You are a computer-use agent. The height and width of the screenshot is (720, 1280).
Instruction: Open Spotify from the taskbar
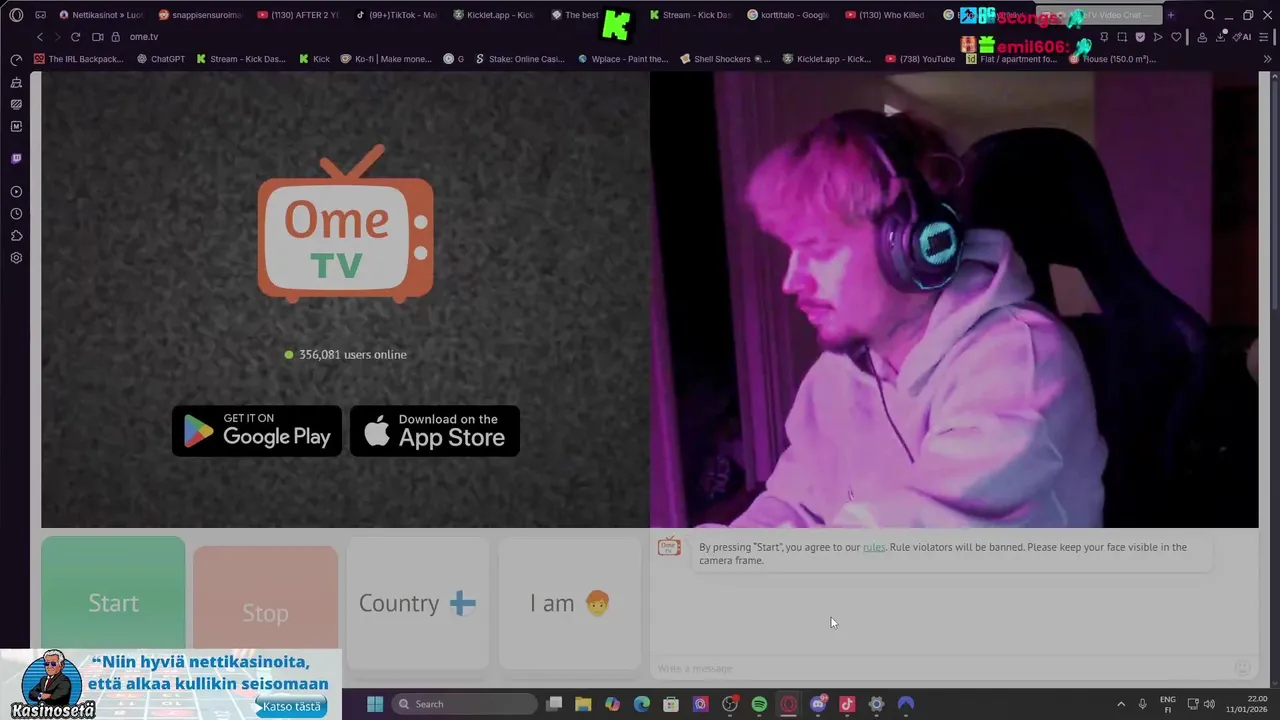[x=759, y=704]
